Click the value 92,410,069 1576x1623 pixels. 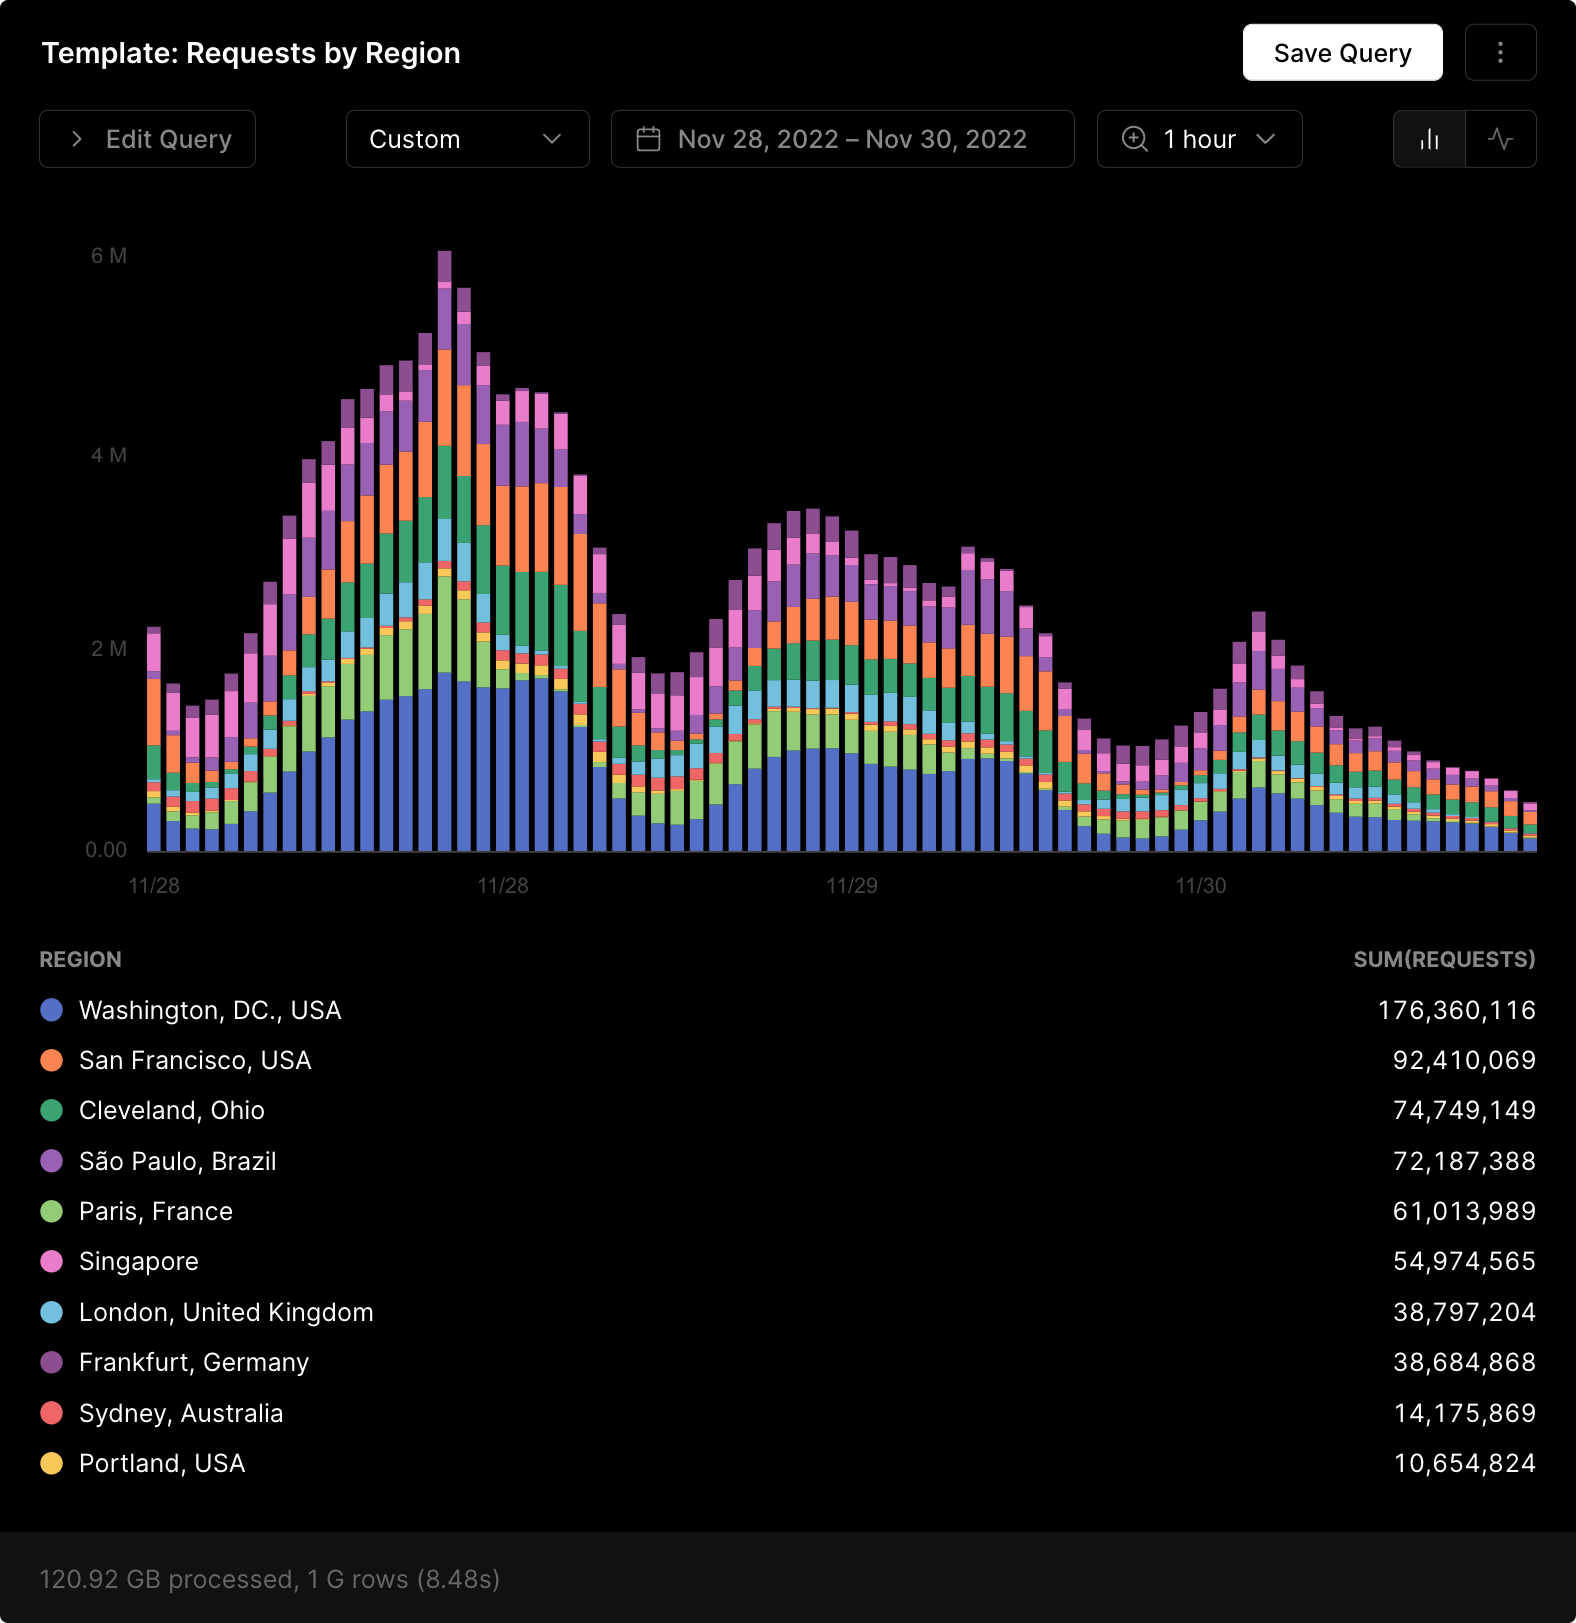[x=1464, y=1060]
